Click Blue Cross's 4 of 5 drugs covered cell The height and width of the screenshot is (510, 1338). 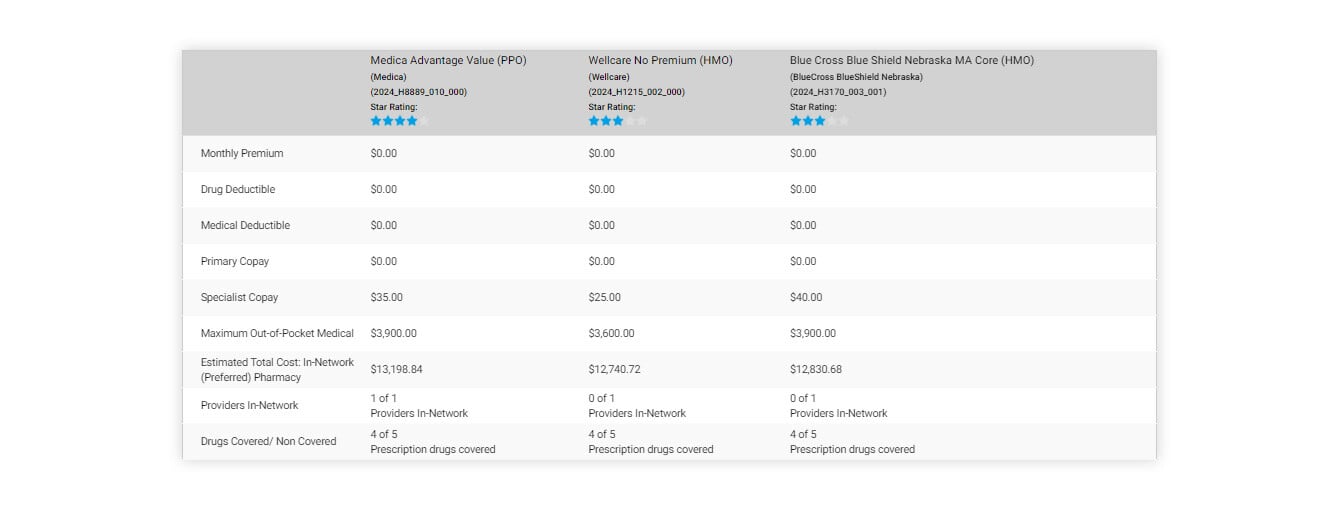[853, 441]
